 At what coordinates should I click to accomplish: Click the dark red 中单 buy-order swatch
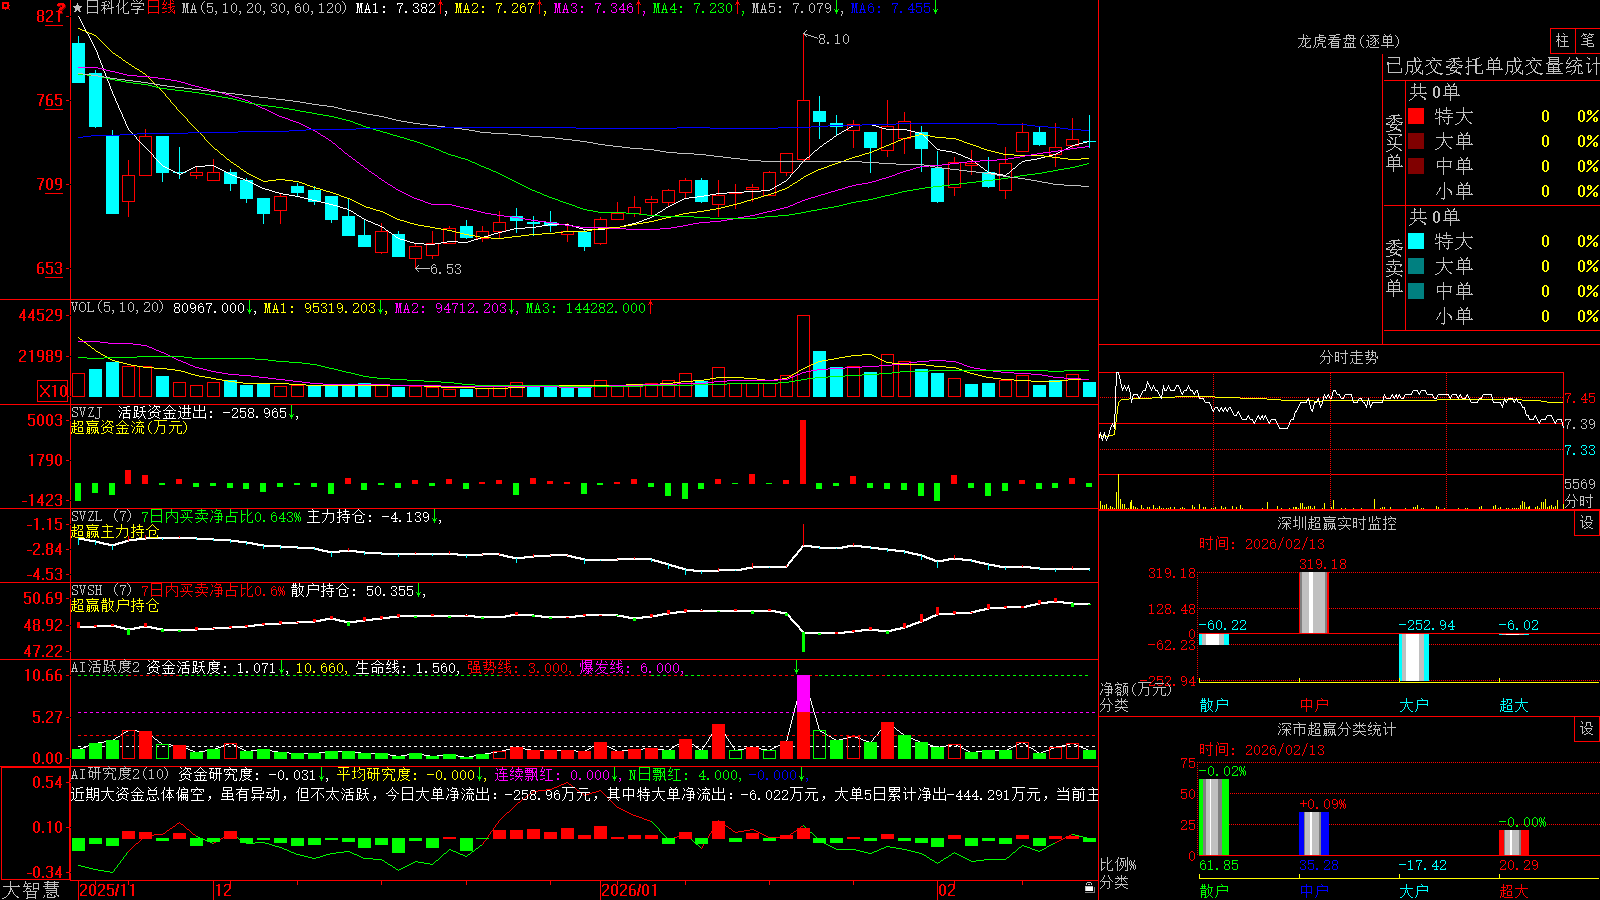tap(1416, 166)
